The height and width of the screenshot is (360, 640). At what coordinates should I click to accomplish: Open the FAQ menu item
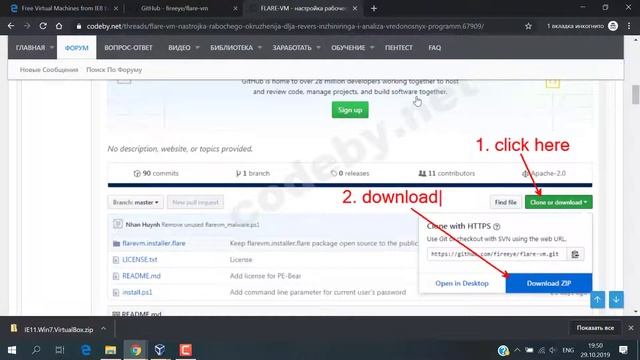[x=435, y=48]
